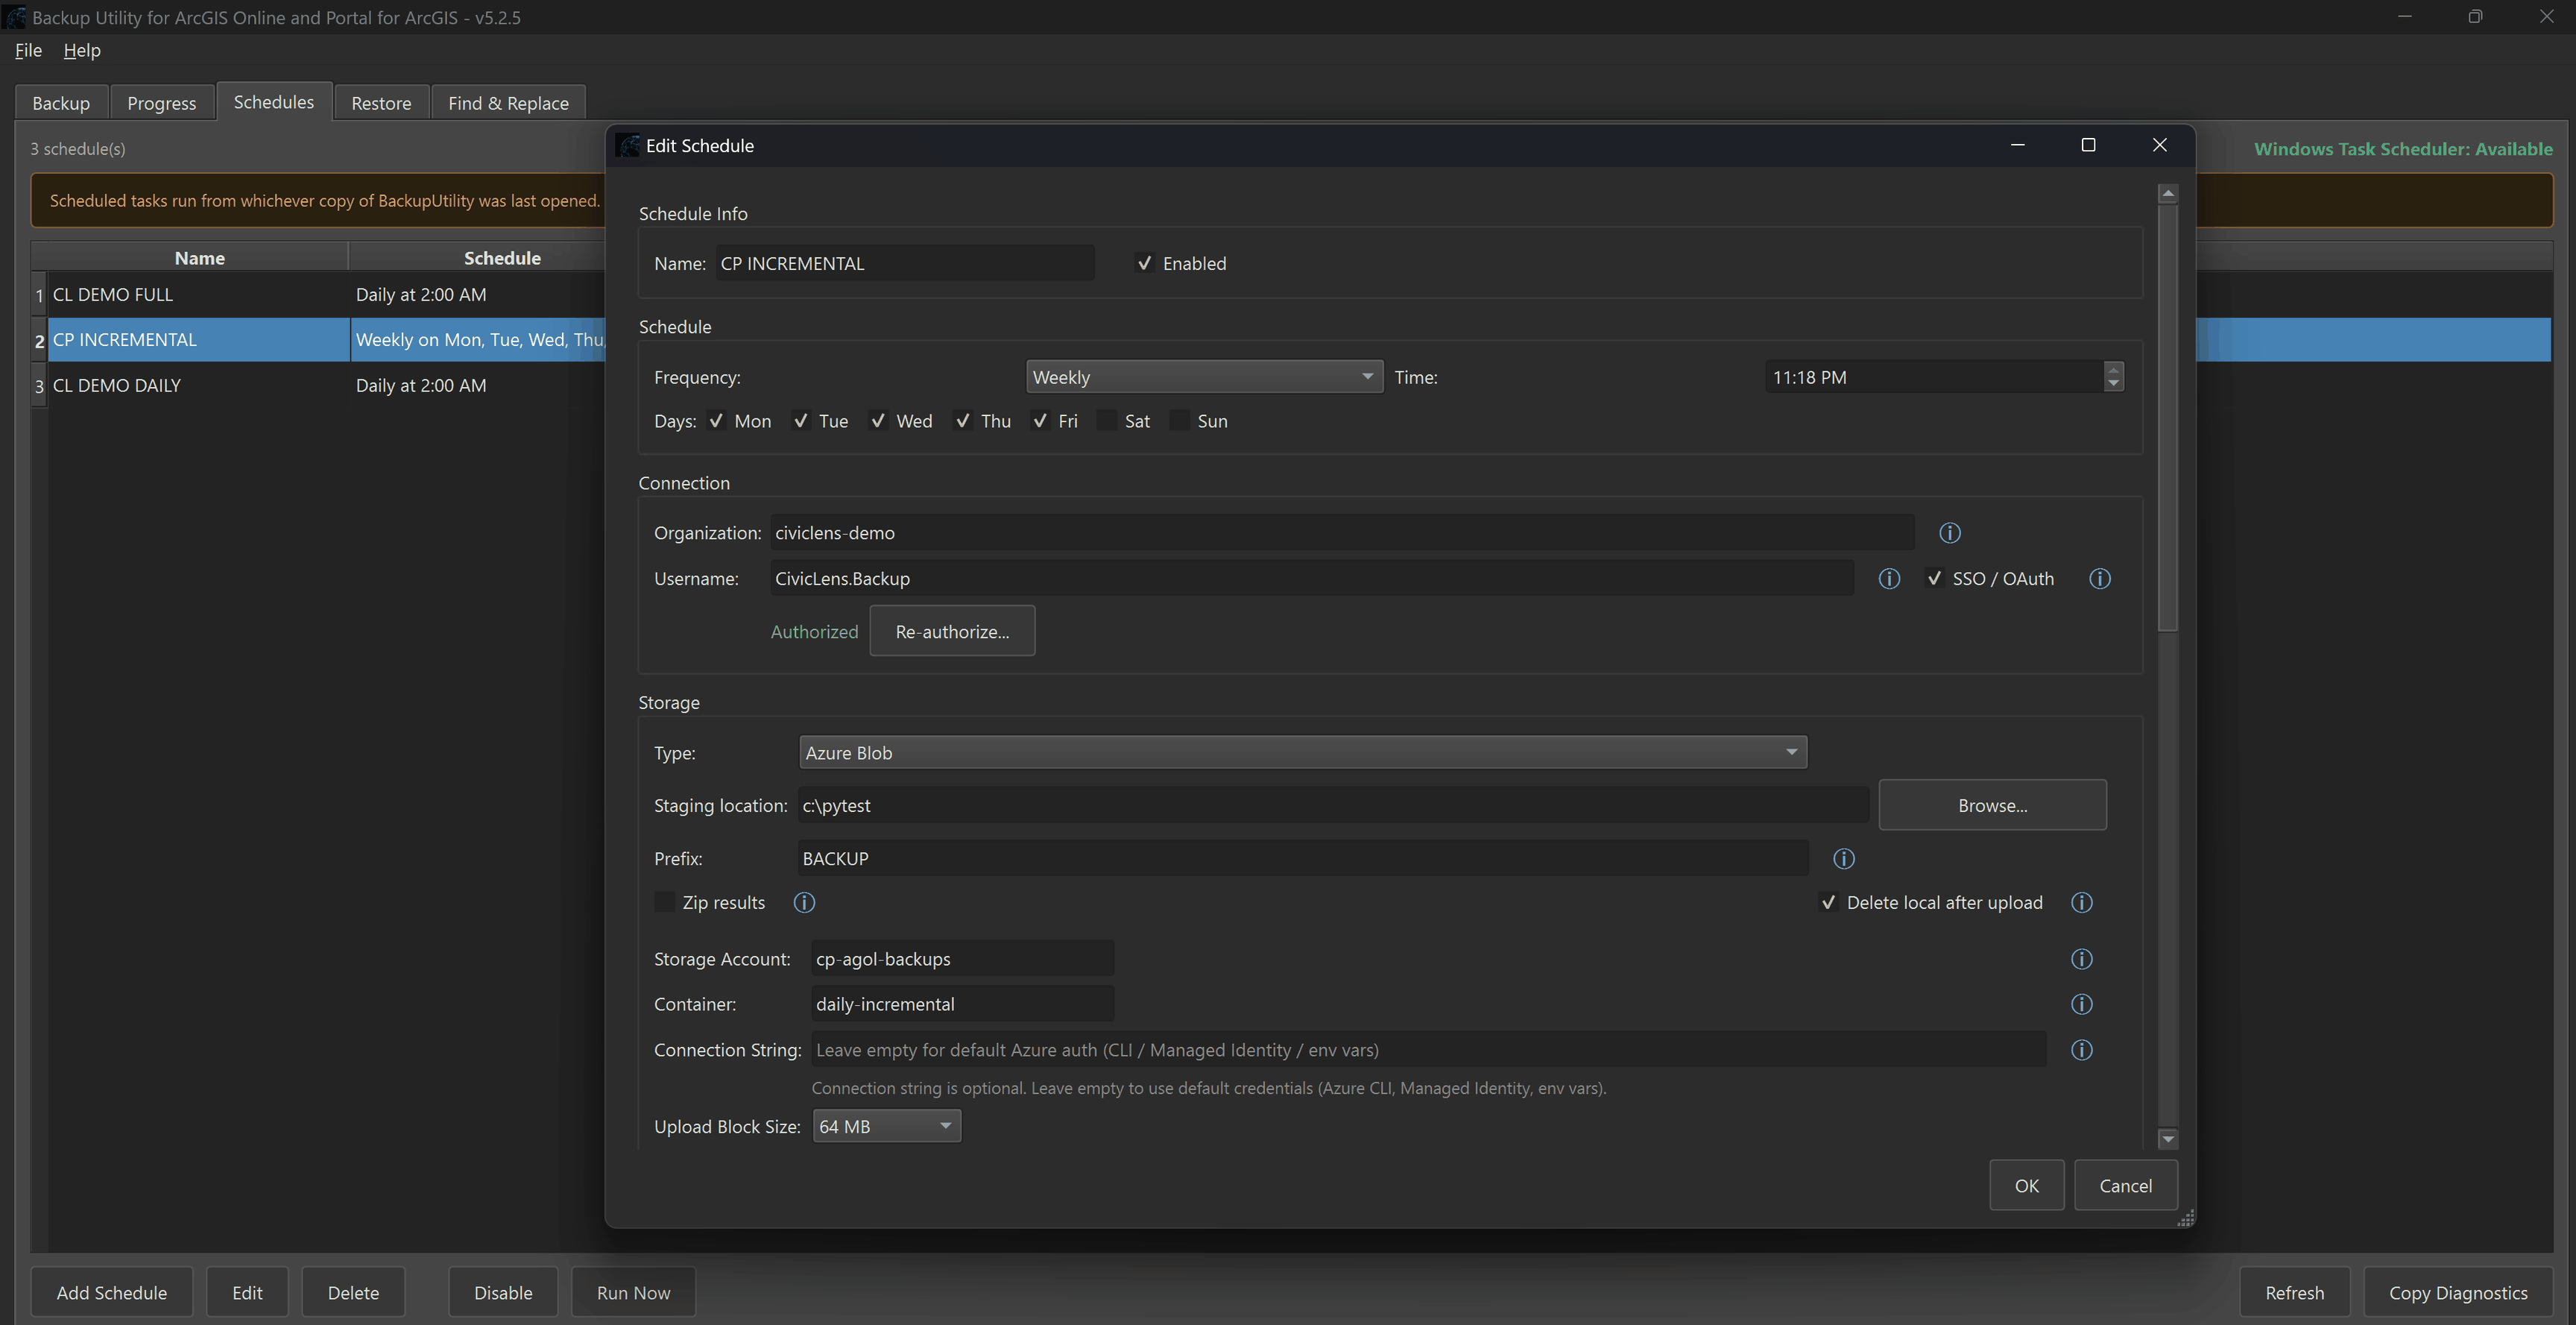This screenshot has width=2576, height=1325.
Task: Click the Prefix input field
Action: (x=1303, y=859)
